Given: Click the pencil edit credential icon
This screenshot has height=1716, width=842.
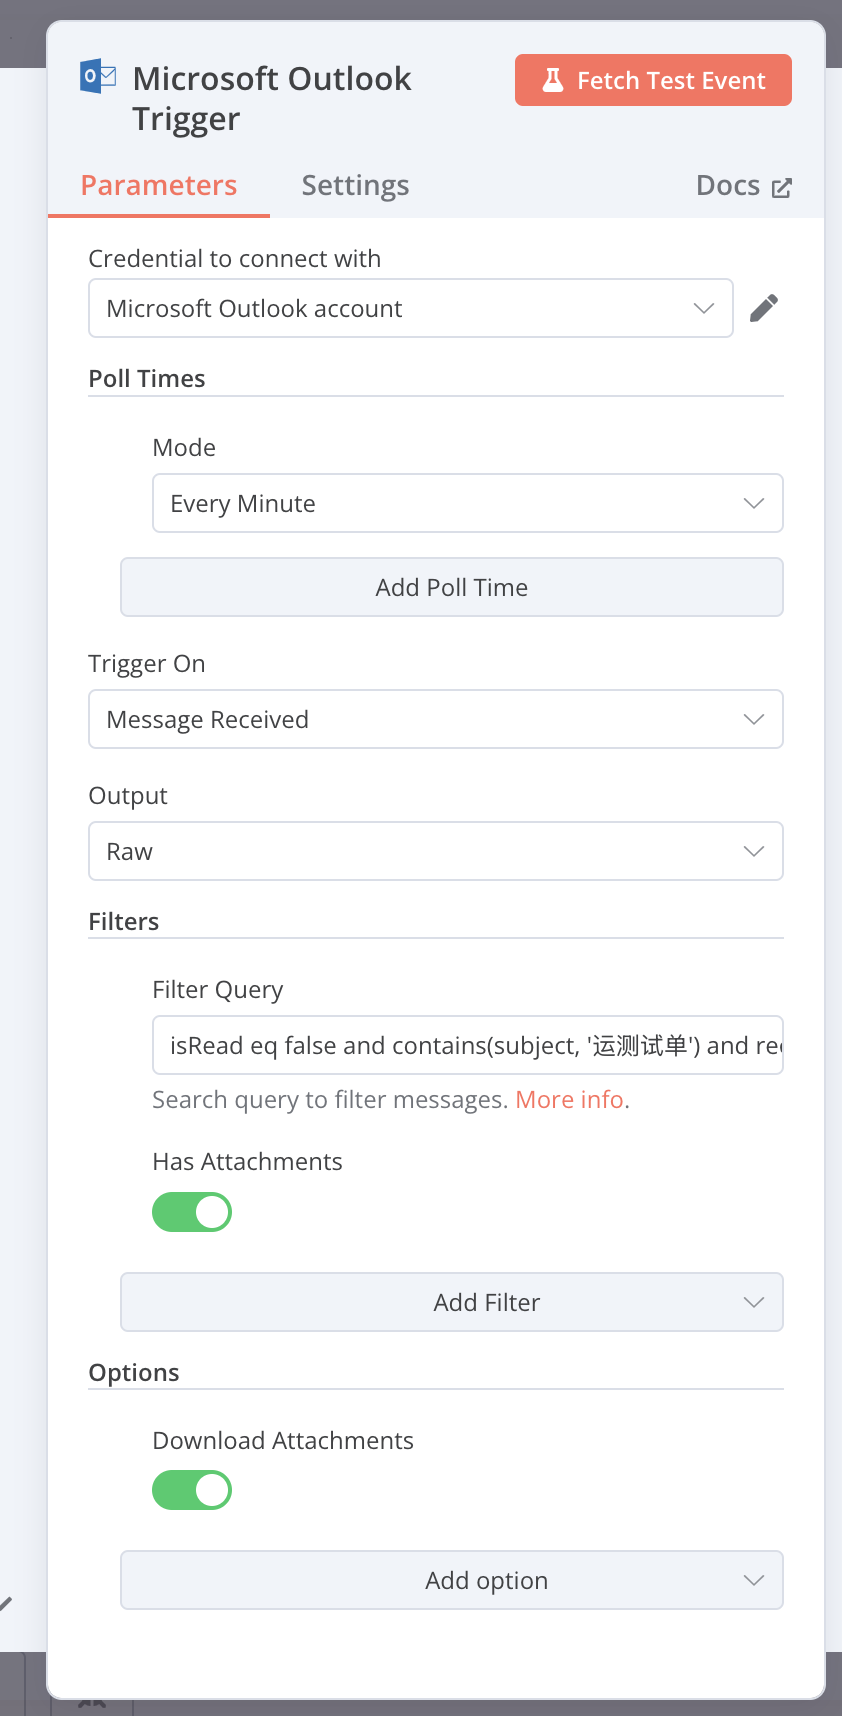Looking at the screenshot, I should point(764,308).
